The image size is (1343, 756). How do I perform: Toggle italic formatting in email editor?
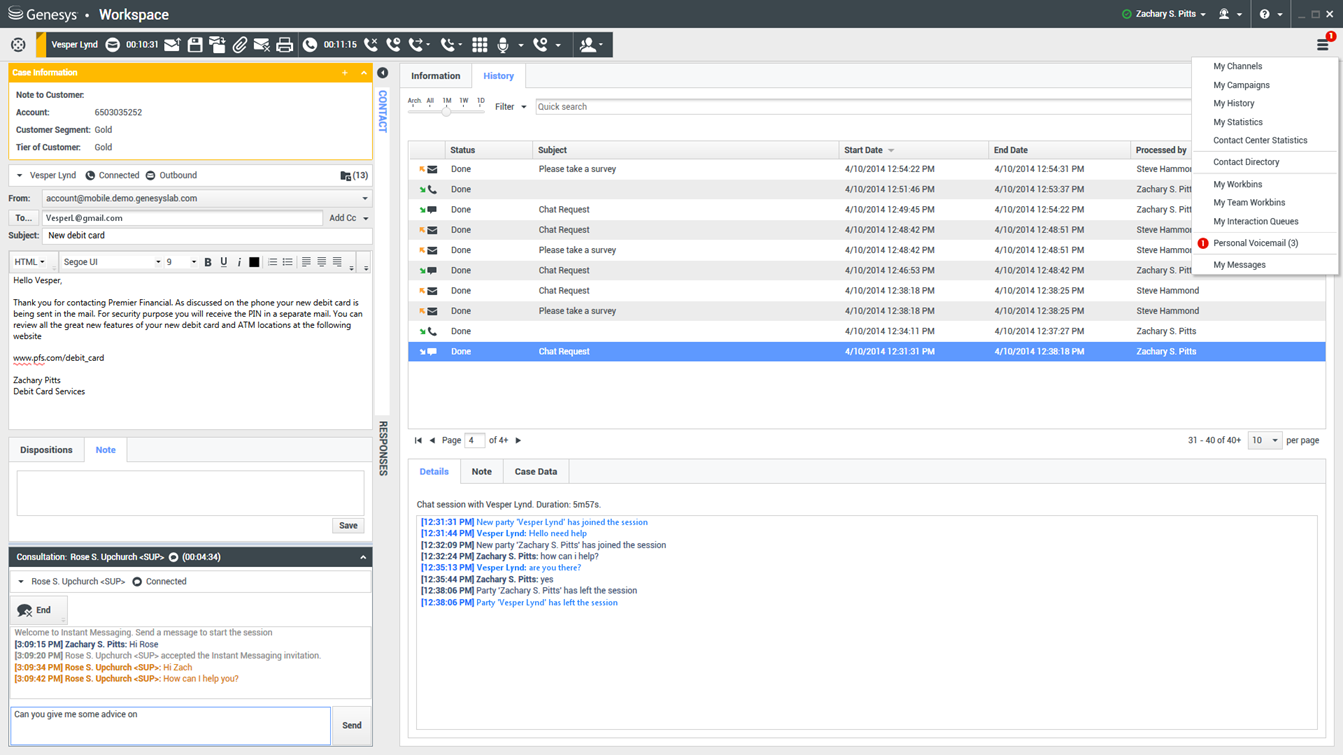coord(239,262)
